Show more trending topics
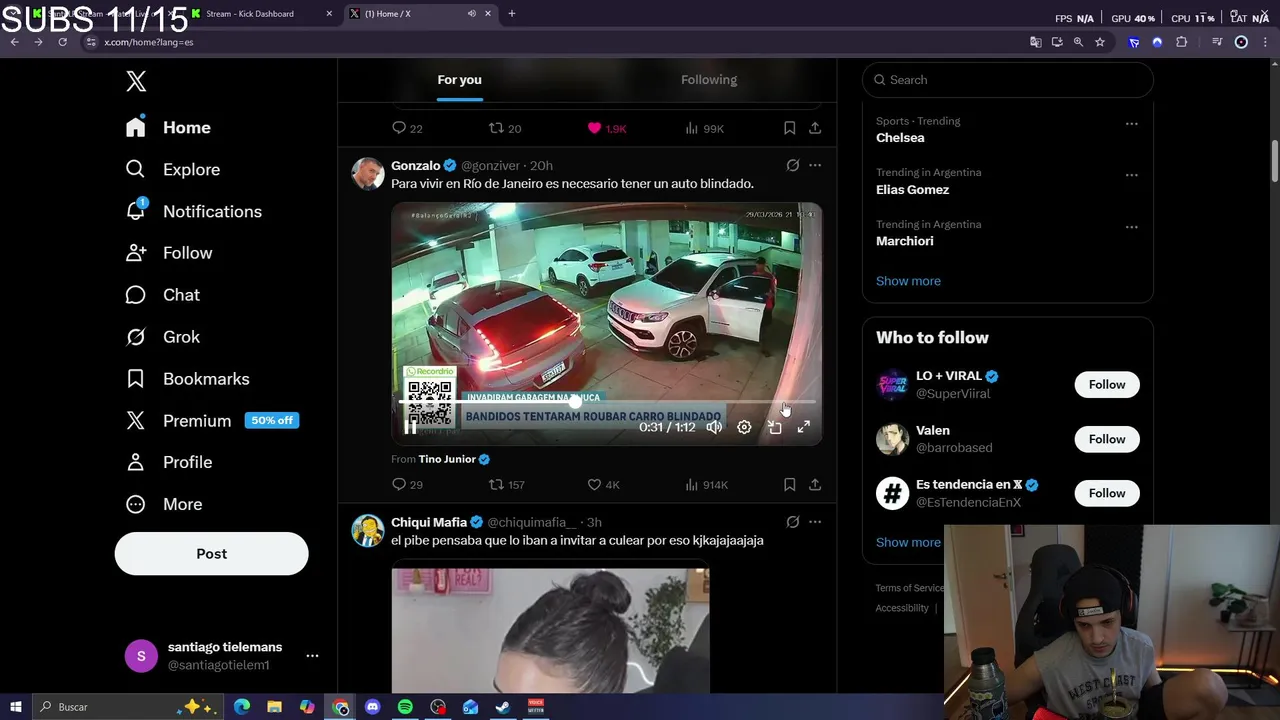 pos(908,281)
